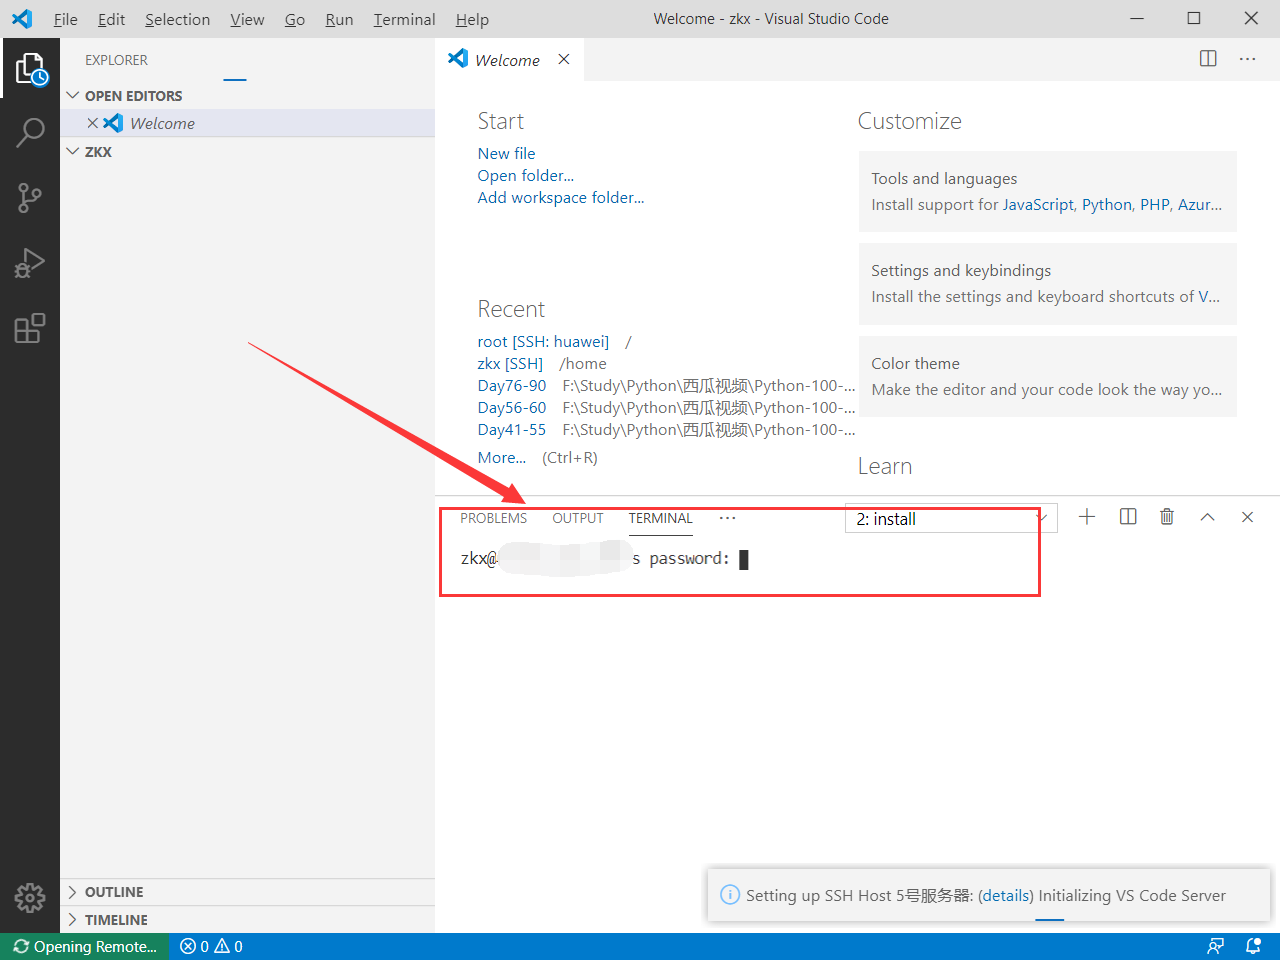Open recent zkx [SSH] workspace
The width and height of the screenshot is (1280, 960).
pos(510,363)
